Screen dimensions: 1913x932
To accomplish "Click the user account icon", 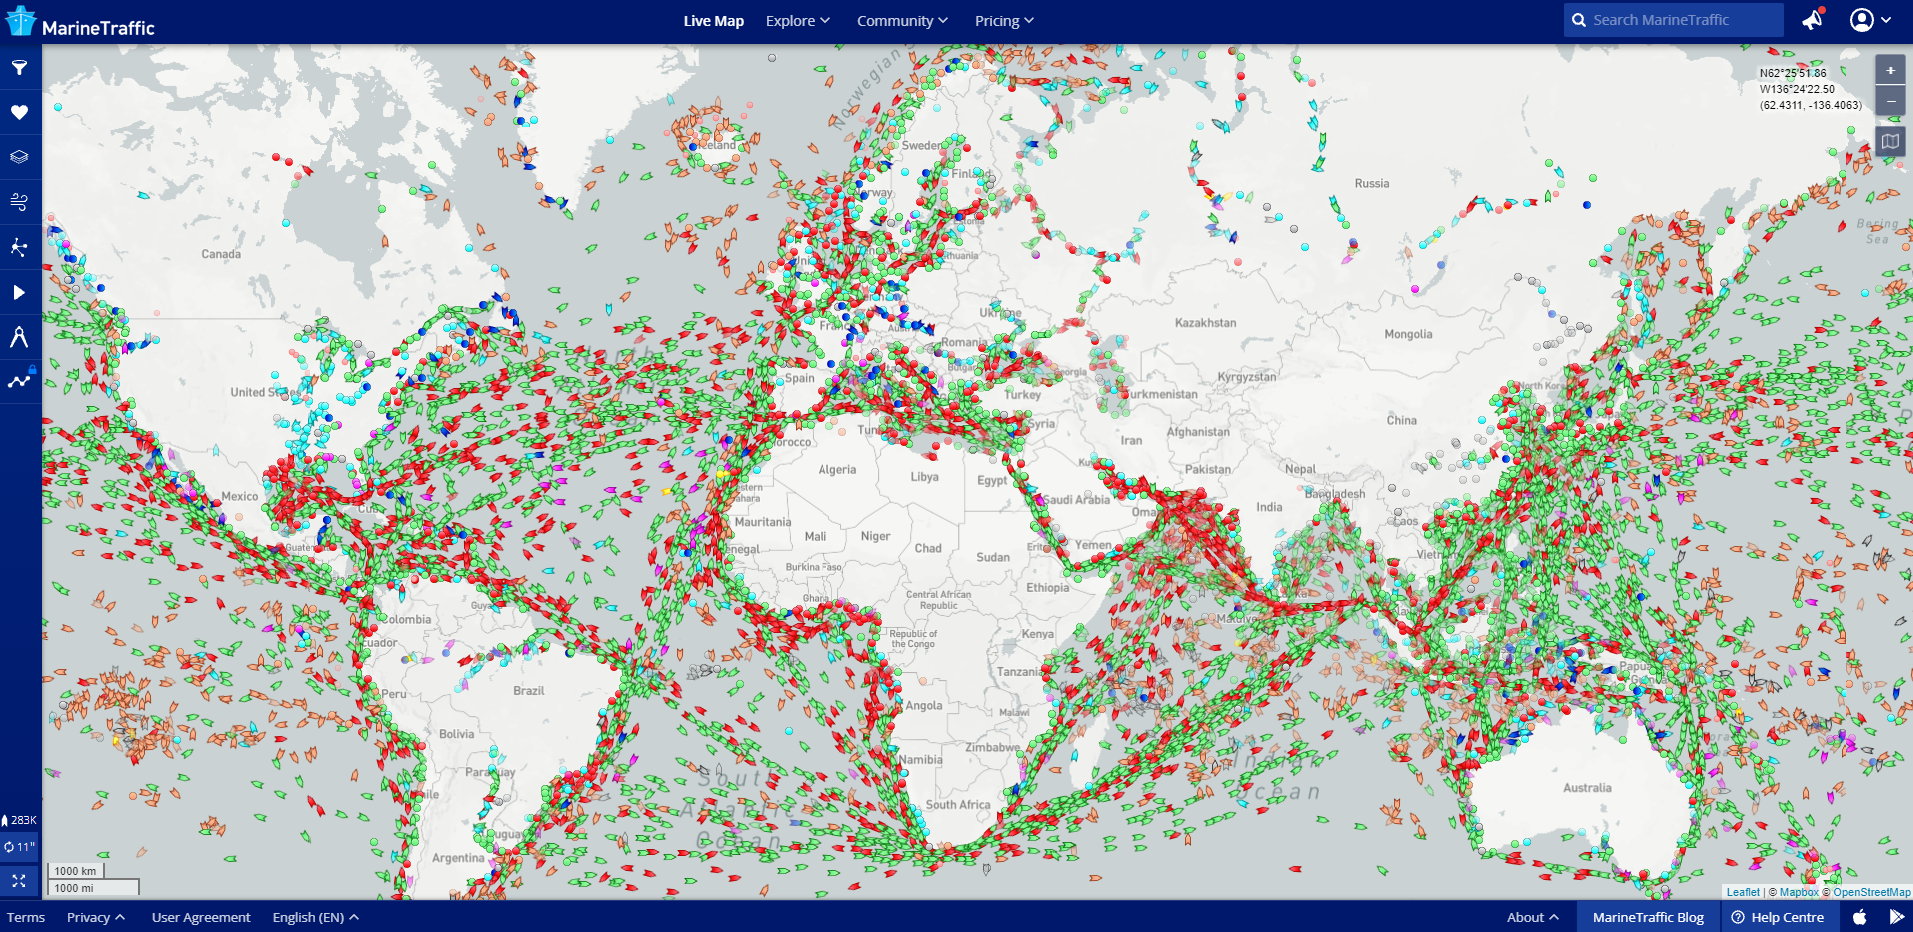I will 1862,20.
